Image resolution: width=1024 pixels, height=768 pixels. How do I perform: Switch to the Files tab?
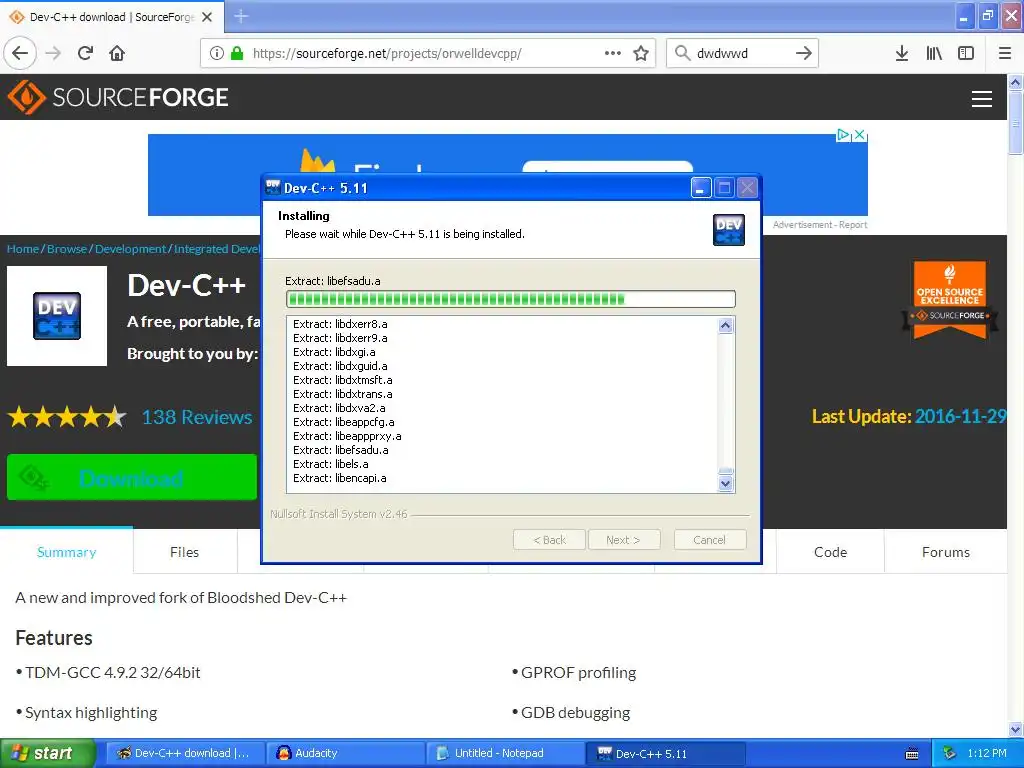click(x=184, y=552)
